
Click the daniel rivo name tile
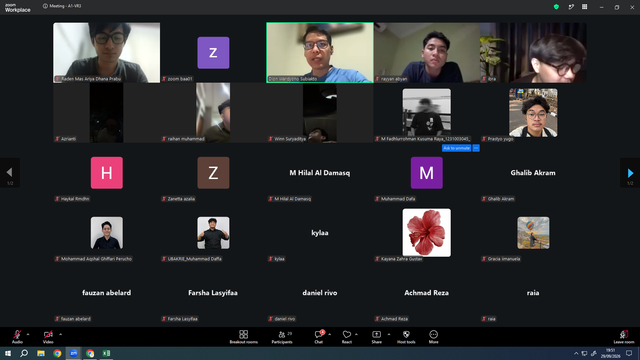(320, 293)
